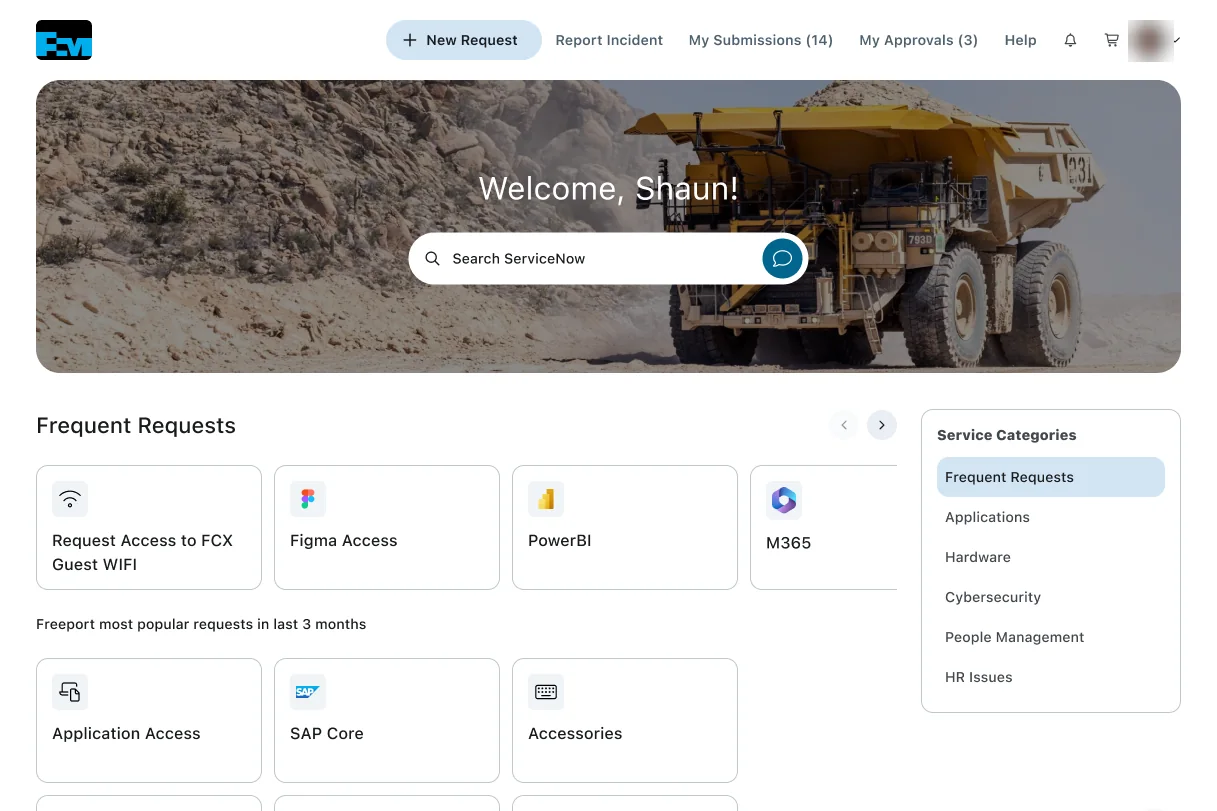Click the Welcome, Shaun! banner text
Viewport: 1217px width, 811px height.
pos(608,188)
